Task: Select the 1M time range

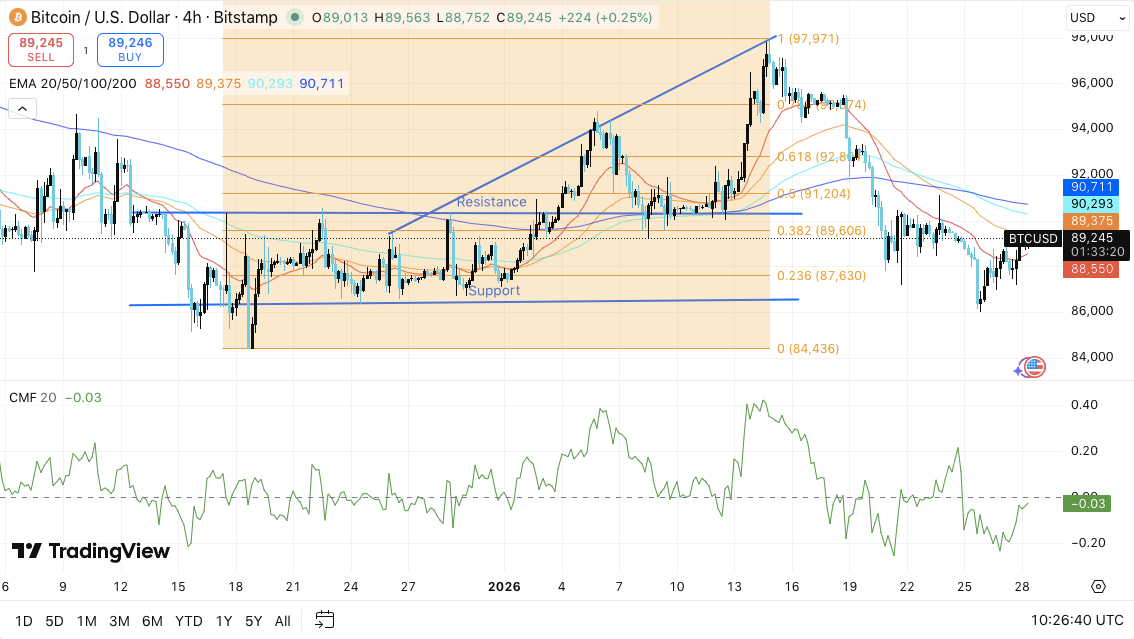Action: (86, 620)
